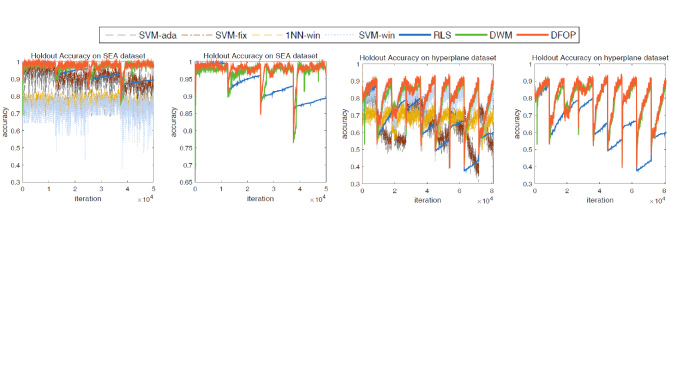Click the SEA dataset title of the three-method plot
This screenshot has height=379, width=677.
260,56
